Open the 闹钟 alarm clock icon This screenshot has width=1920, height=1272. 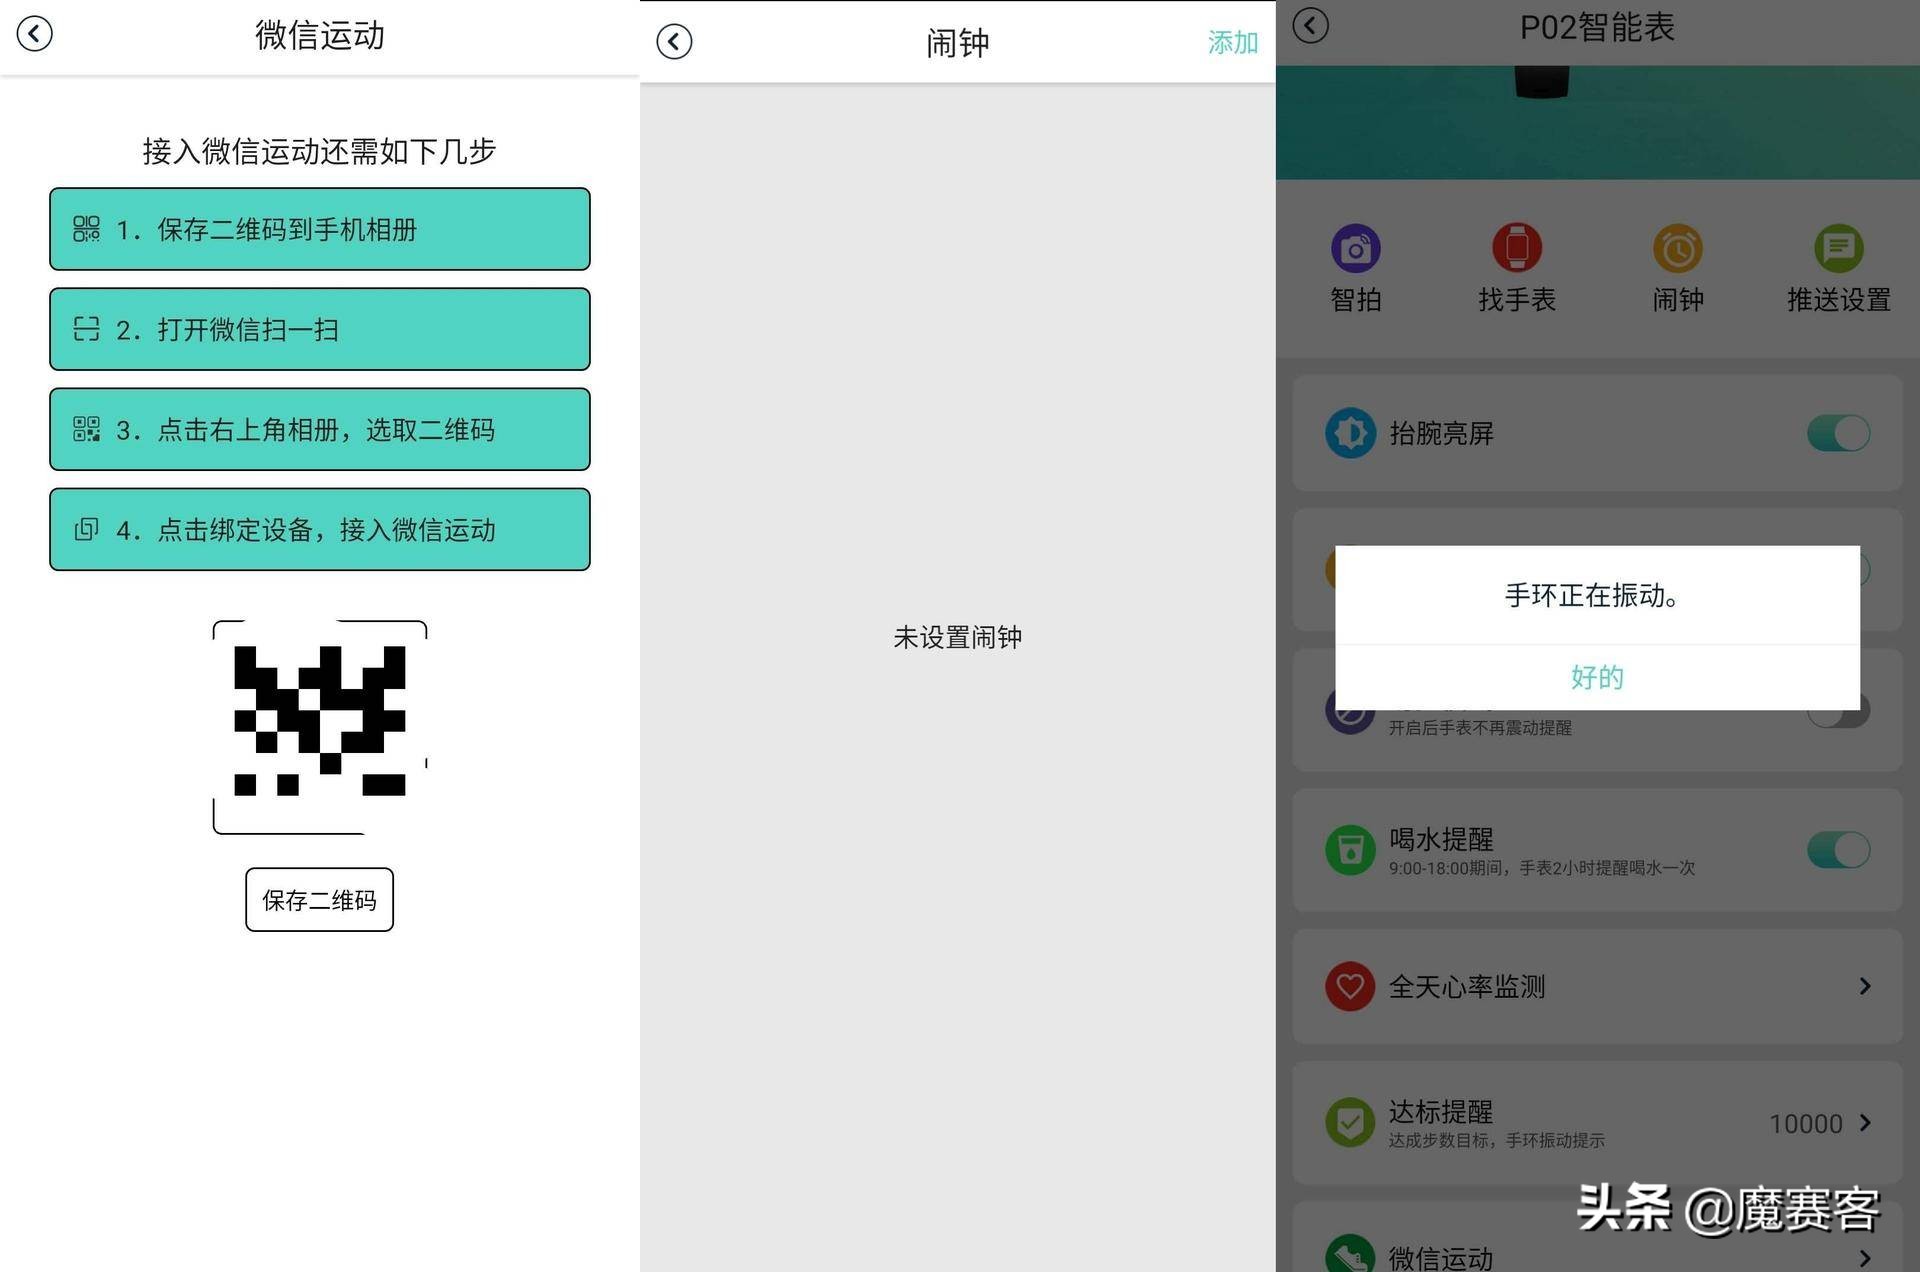[x=1678, y=247]
